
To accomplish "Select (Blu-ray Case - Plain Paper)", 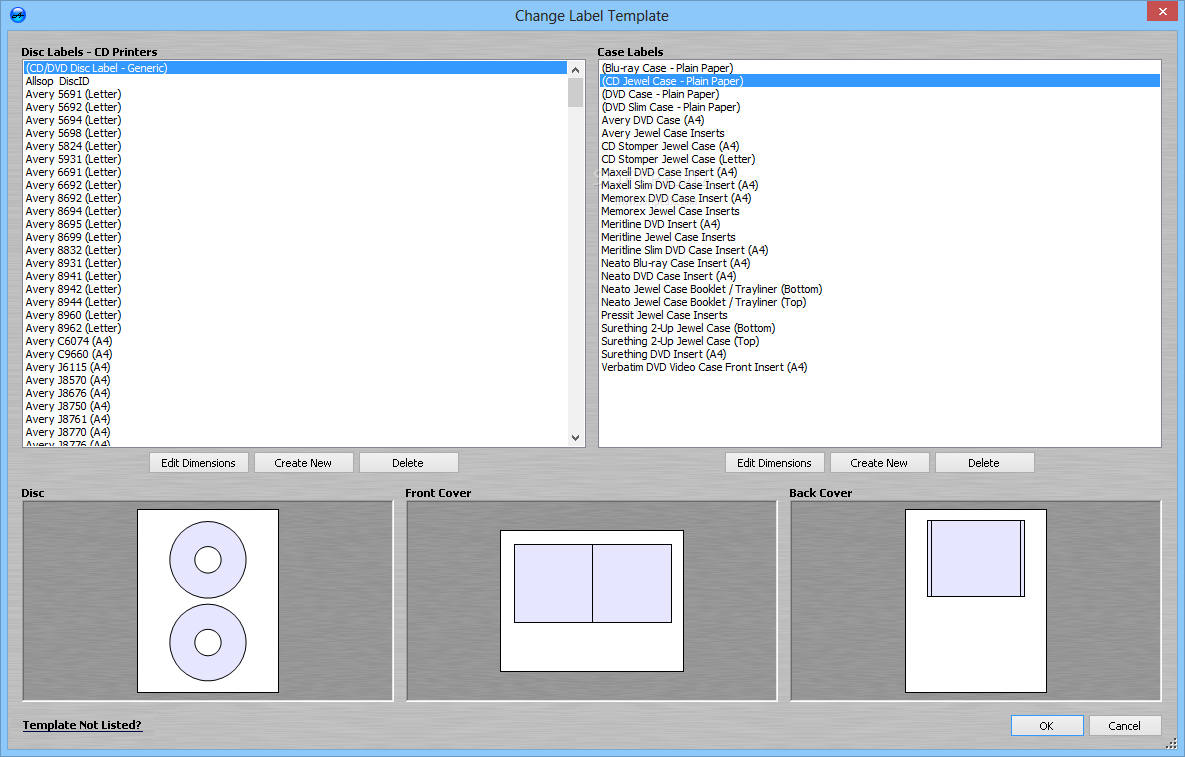I will click(880, 68).
